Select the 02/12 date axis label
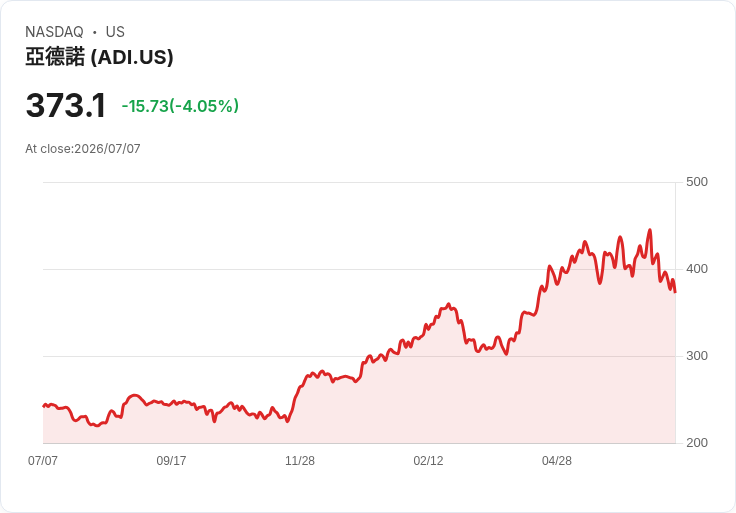The height and width of the screenshot is (513, 736). pos(428,460)
